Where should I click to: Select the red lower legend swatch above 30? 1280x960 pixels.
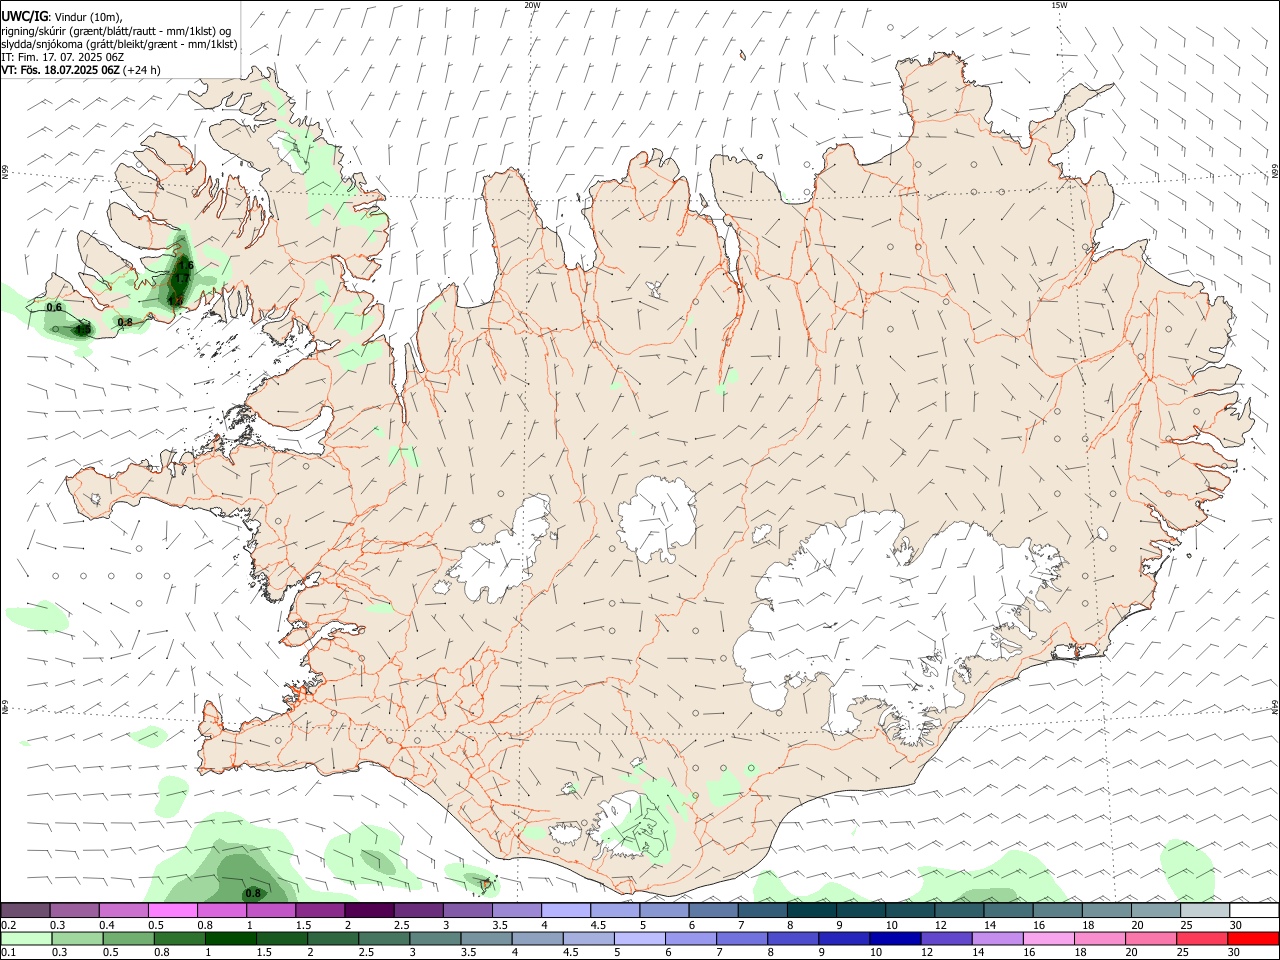[1254, 938]
